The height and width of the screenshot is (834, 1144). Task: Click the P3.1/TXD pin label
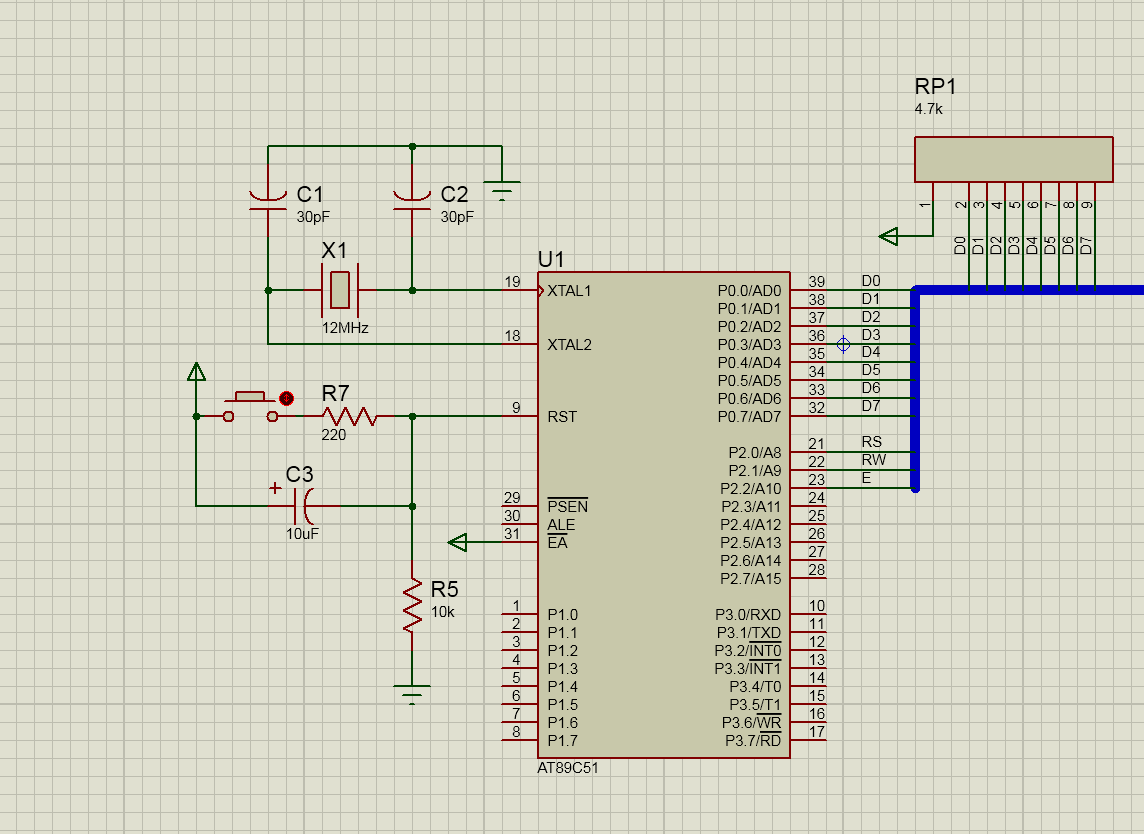[749, 633]
